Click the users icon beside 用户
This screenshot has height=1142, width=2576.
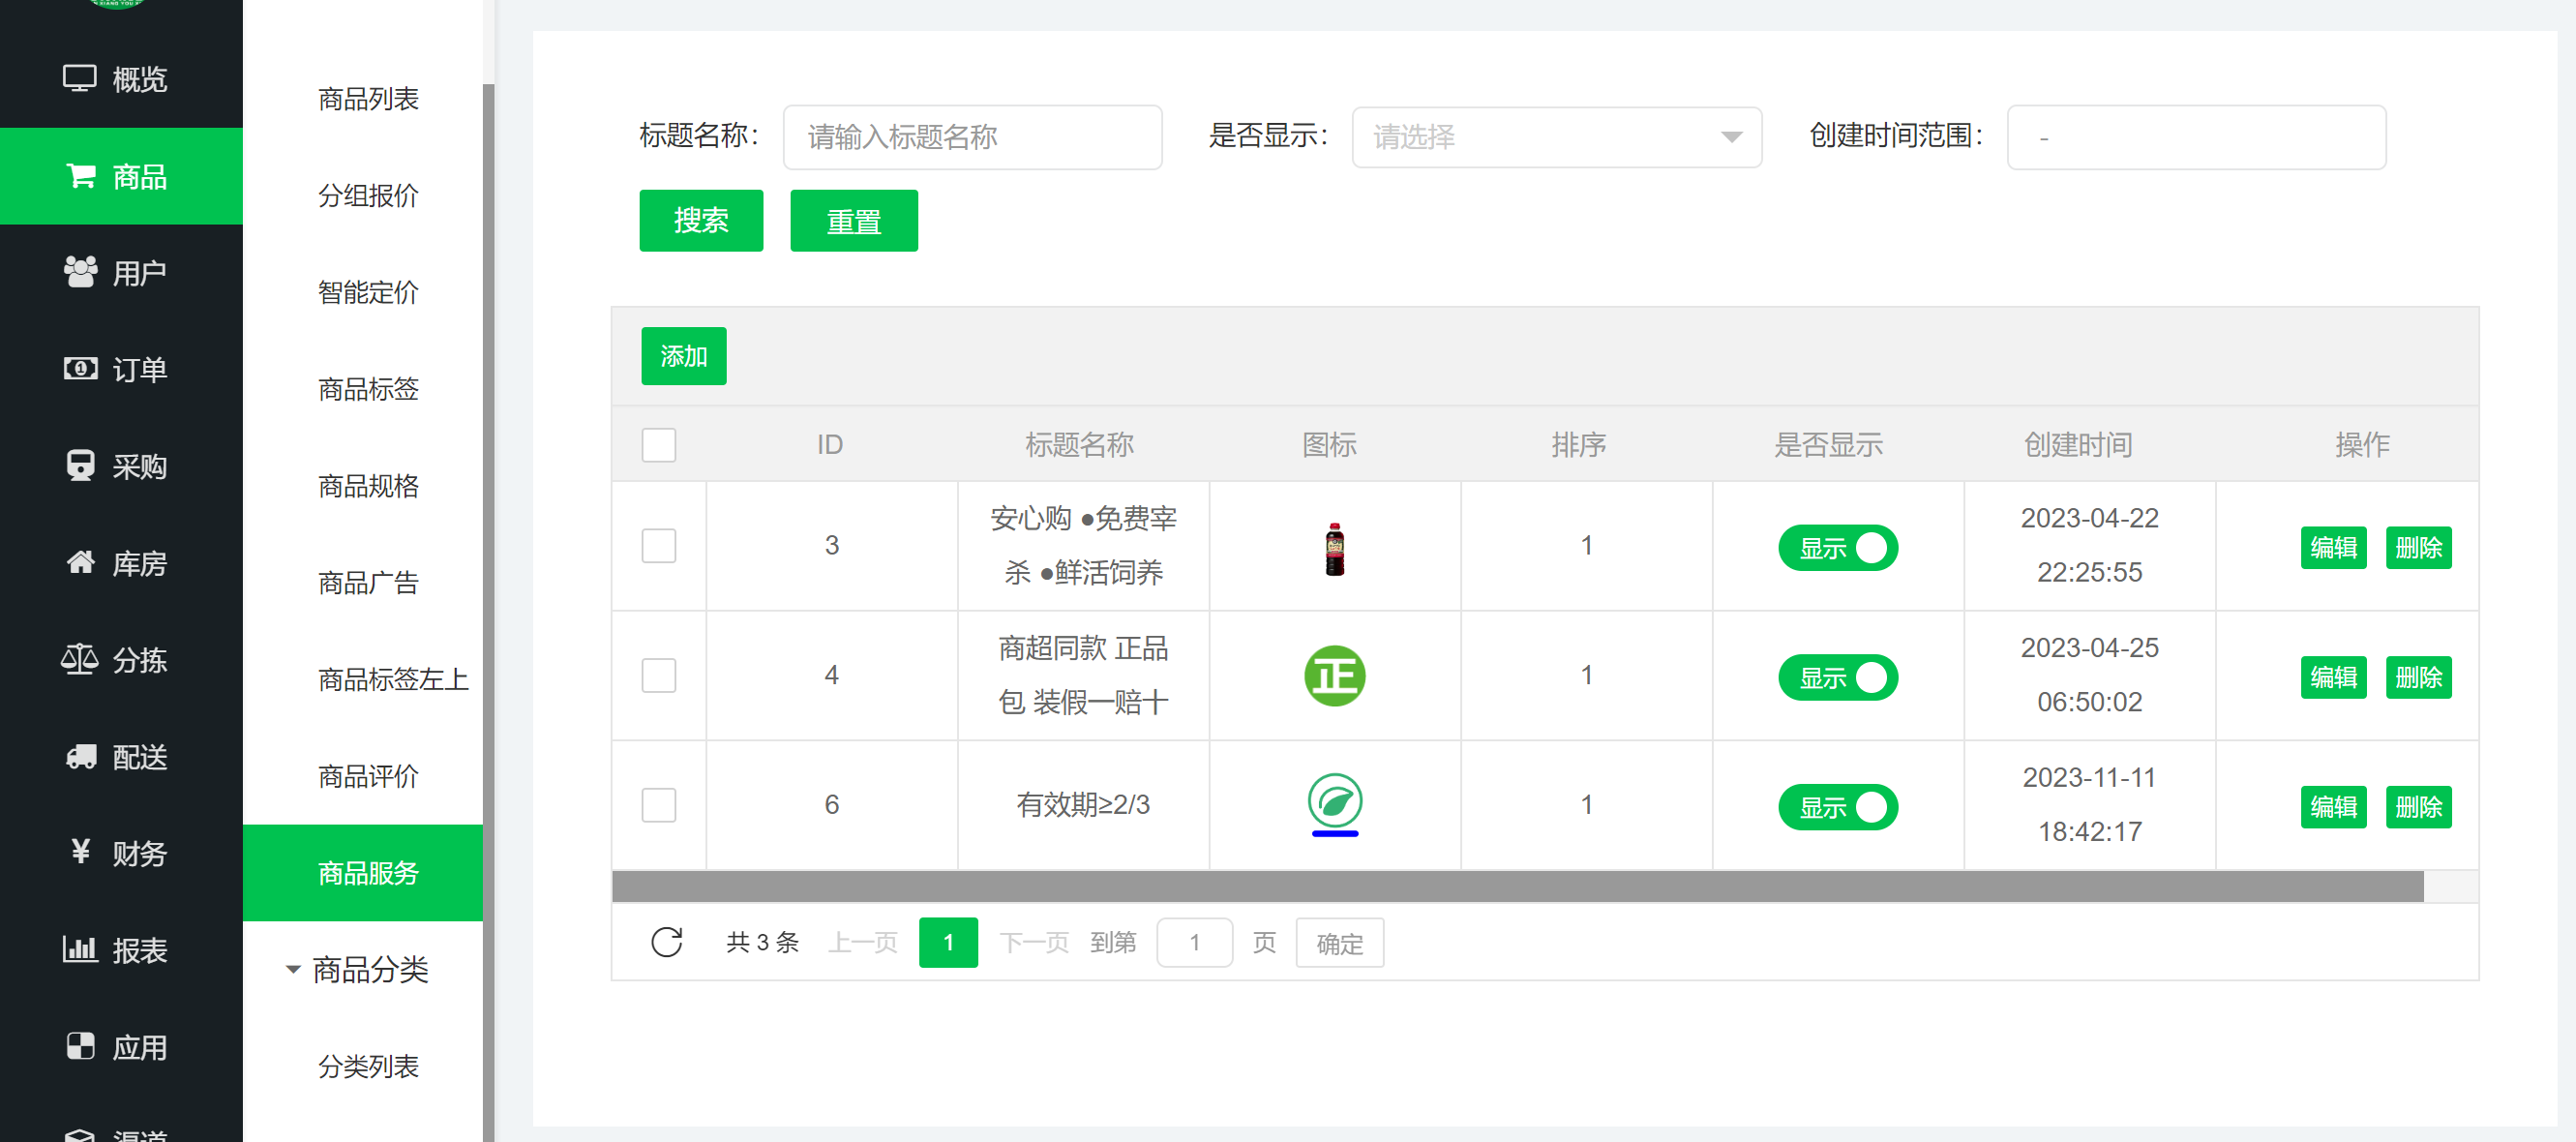[80, 272]
